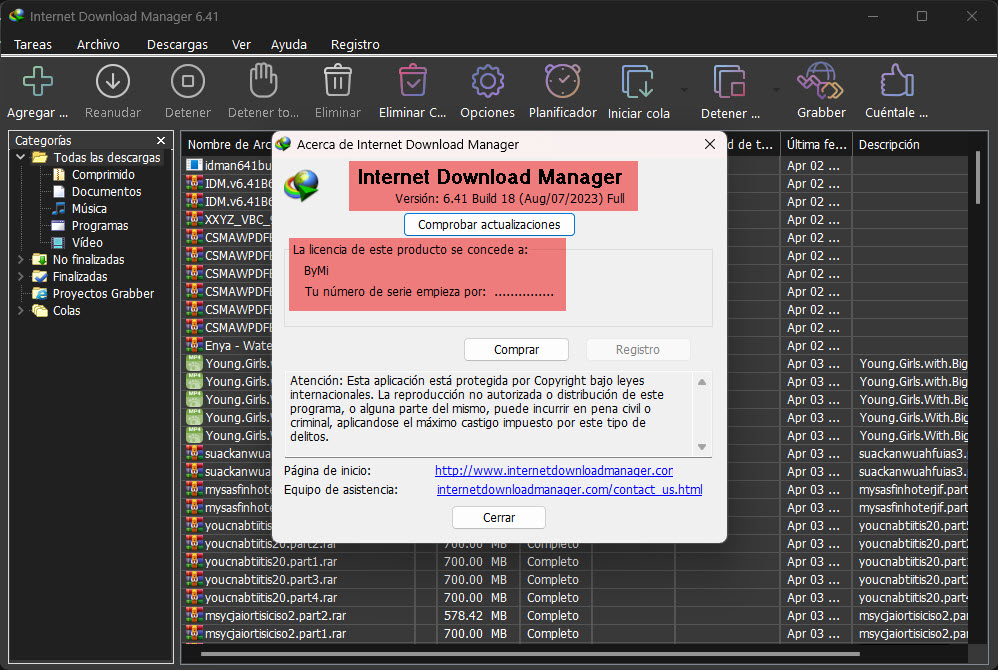The width and height of the screenshot is (998, 670).
Task: Click the Eliminar trash can icon
Action: tap(338, 81)
